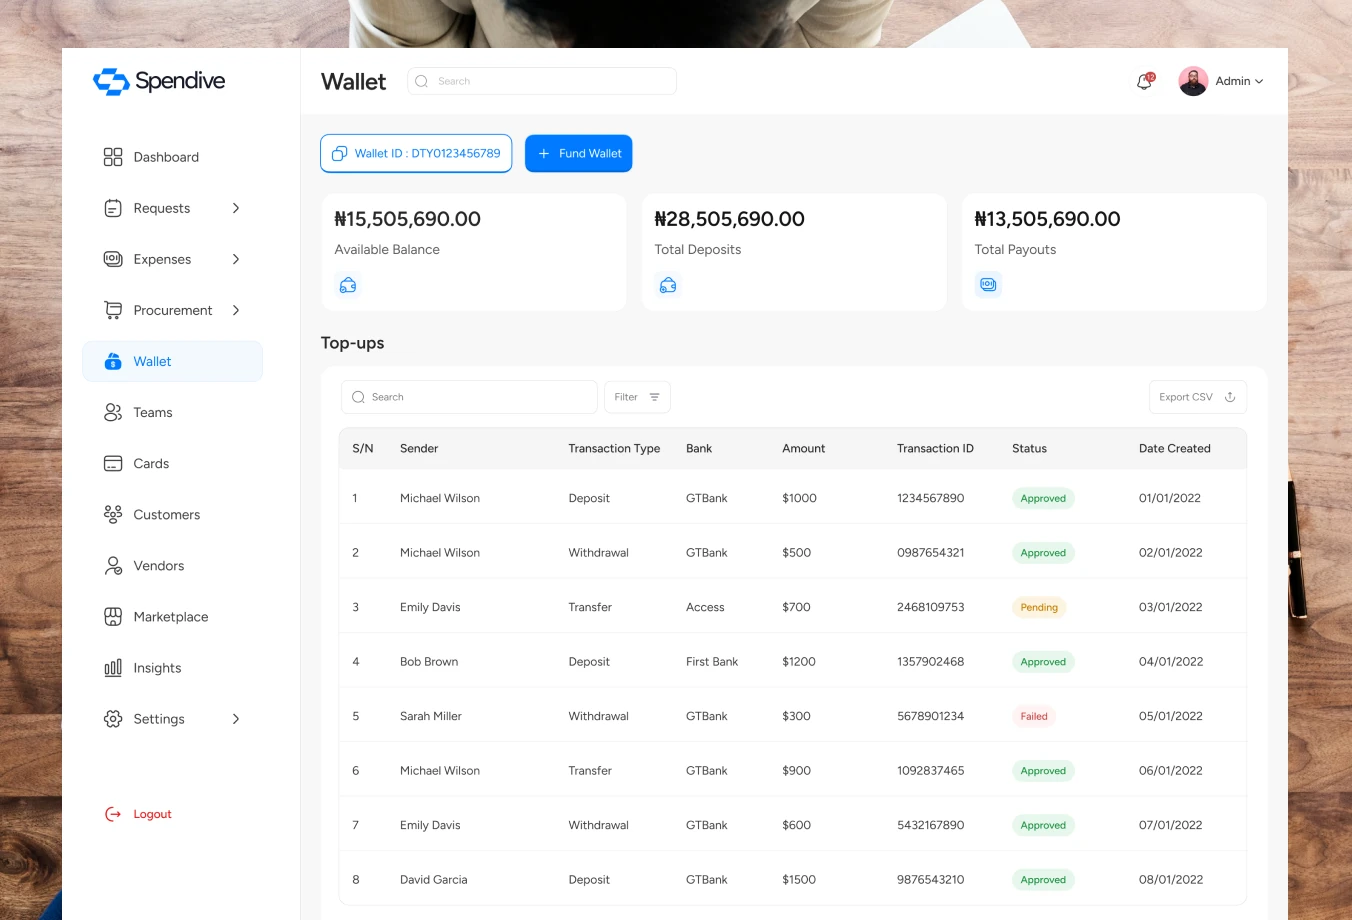Open the Admin dropdown arrow
Viewport: 1352px width, 920px height.
1259,81
